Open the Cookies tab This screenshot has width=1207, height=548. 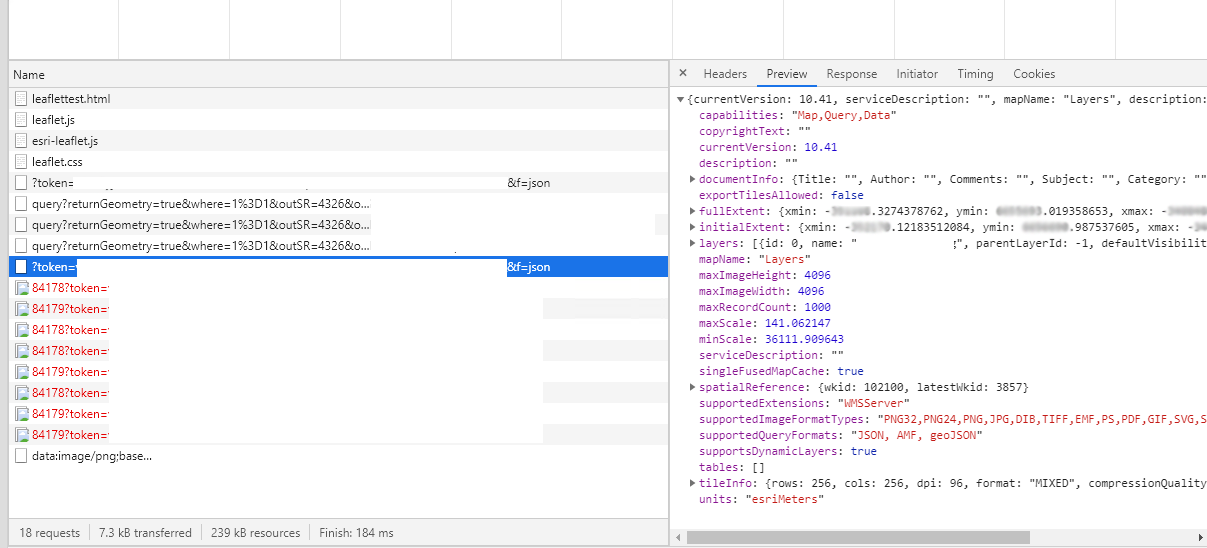click(x=1034, y=74)
